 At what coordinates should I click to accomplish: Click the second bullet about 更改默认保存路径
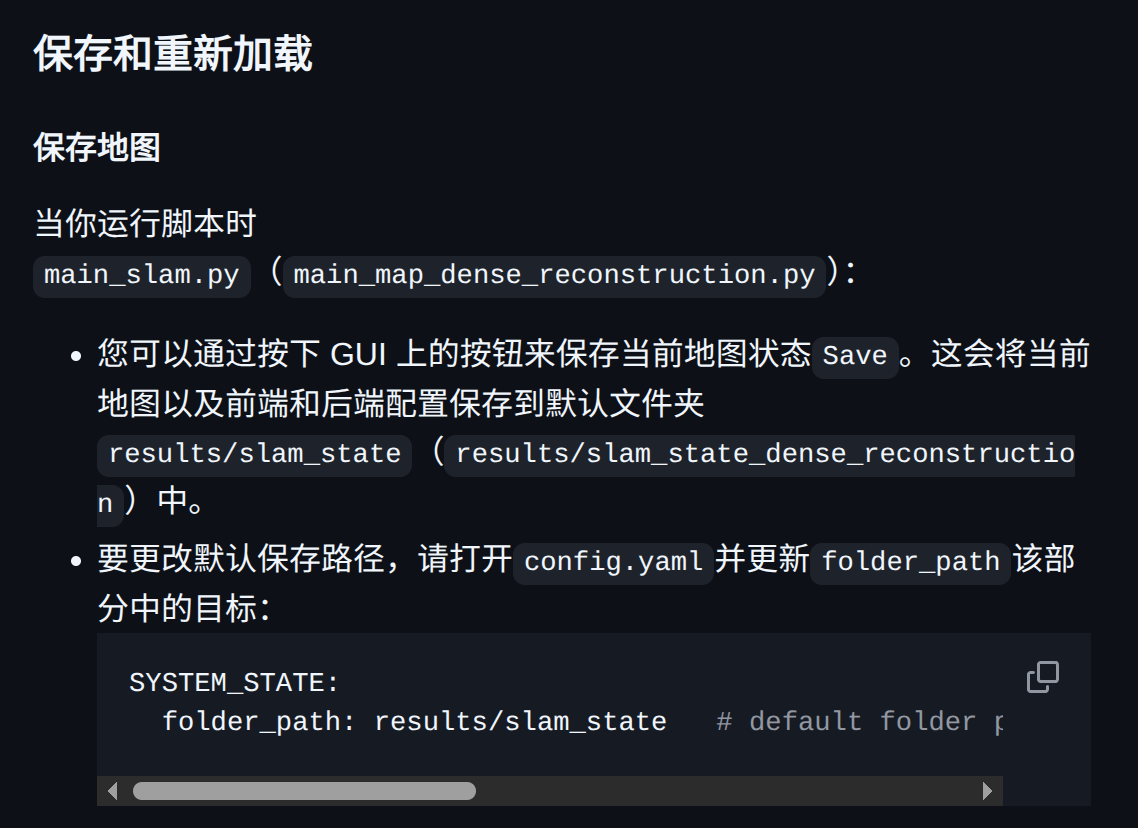(x=586, y=583)
